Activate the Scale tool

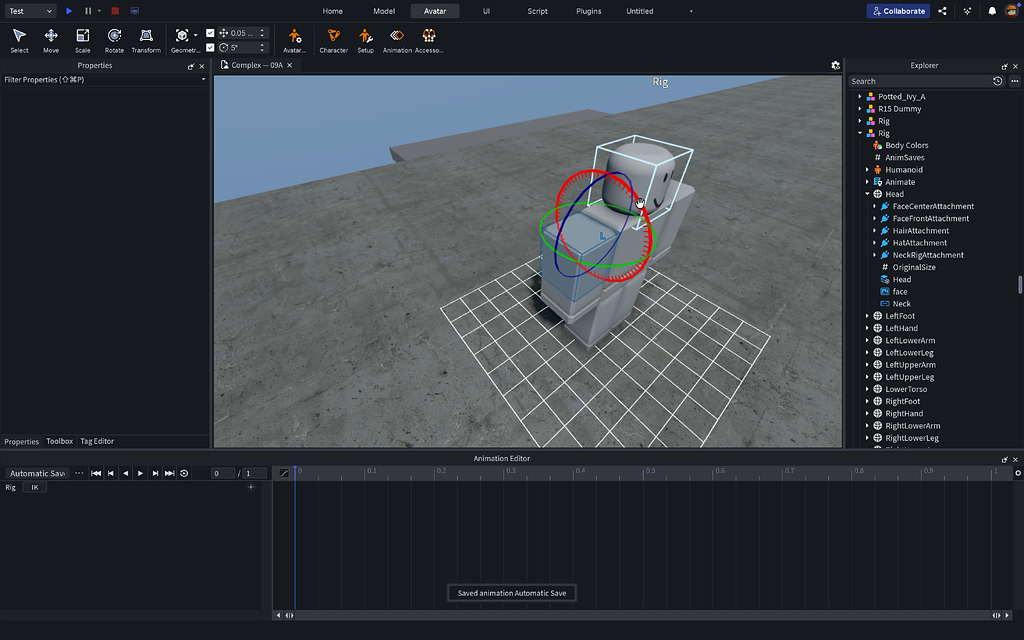pos(82,40)
